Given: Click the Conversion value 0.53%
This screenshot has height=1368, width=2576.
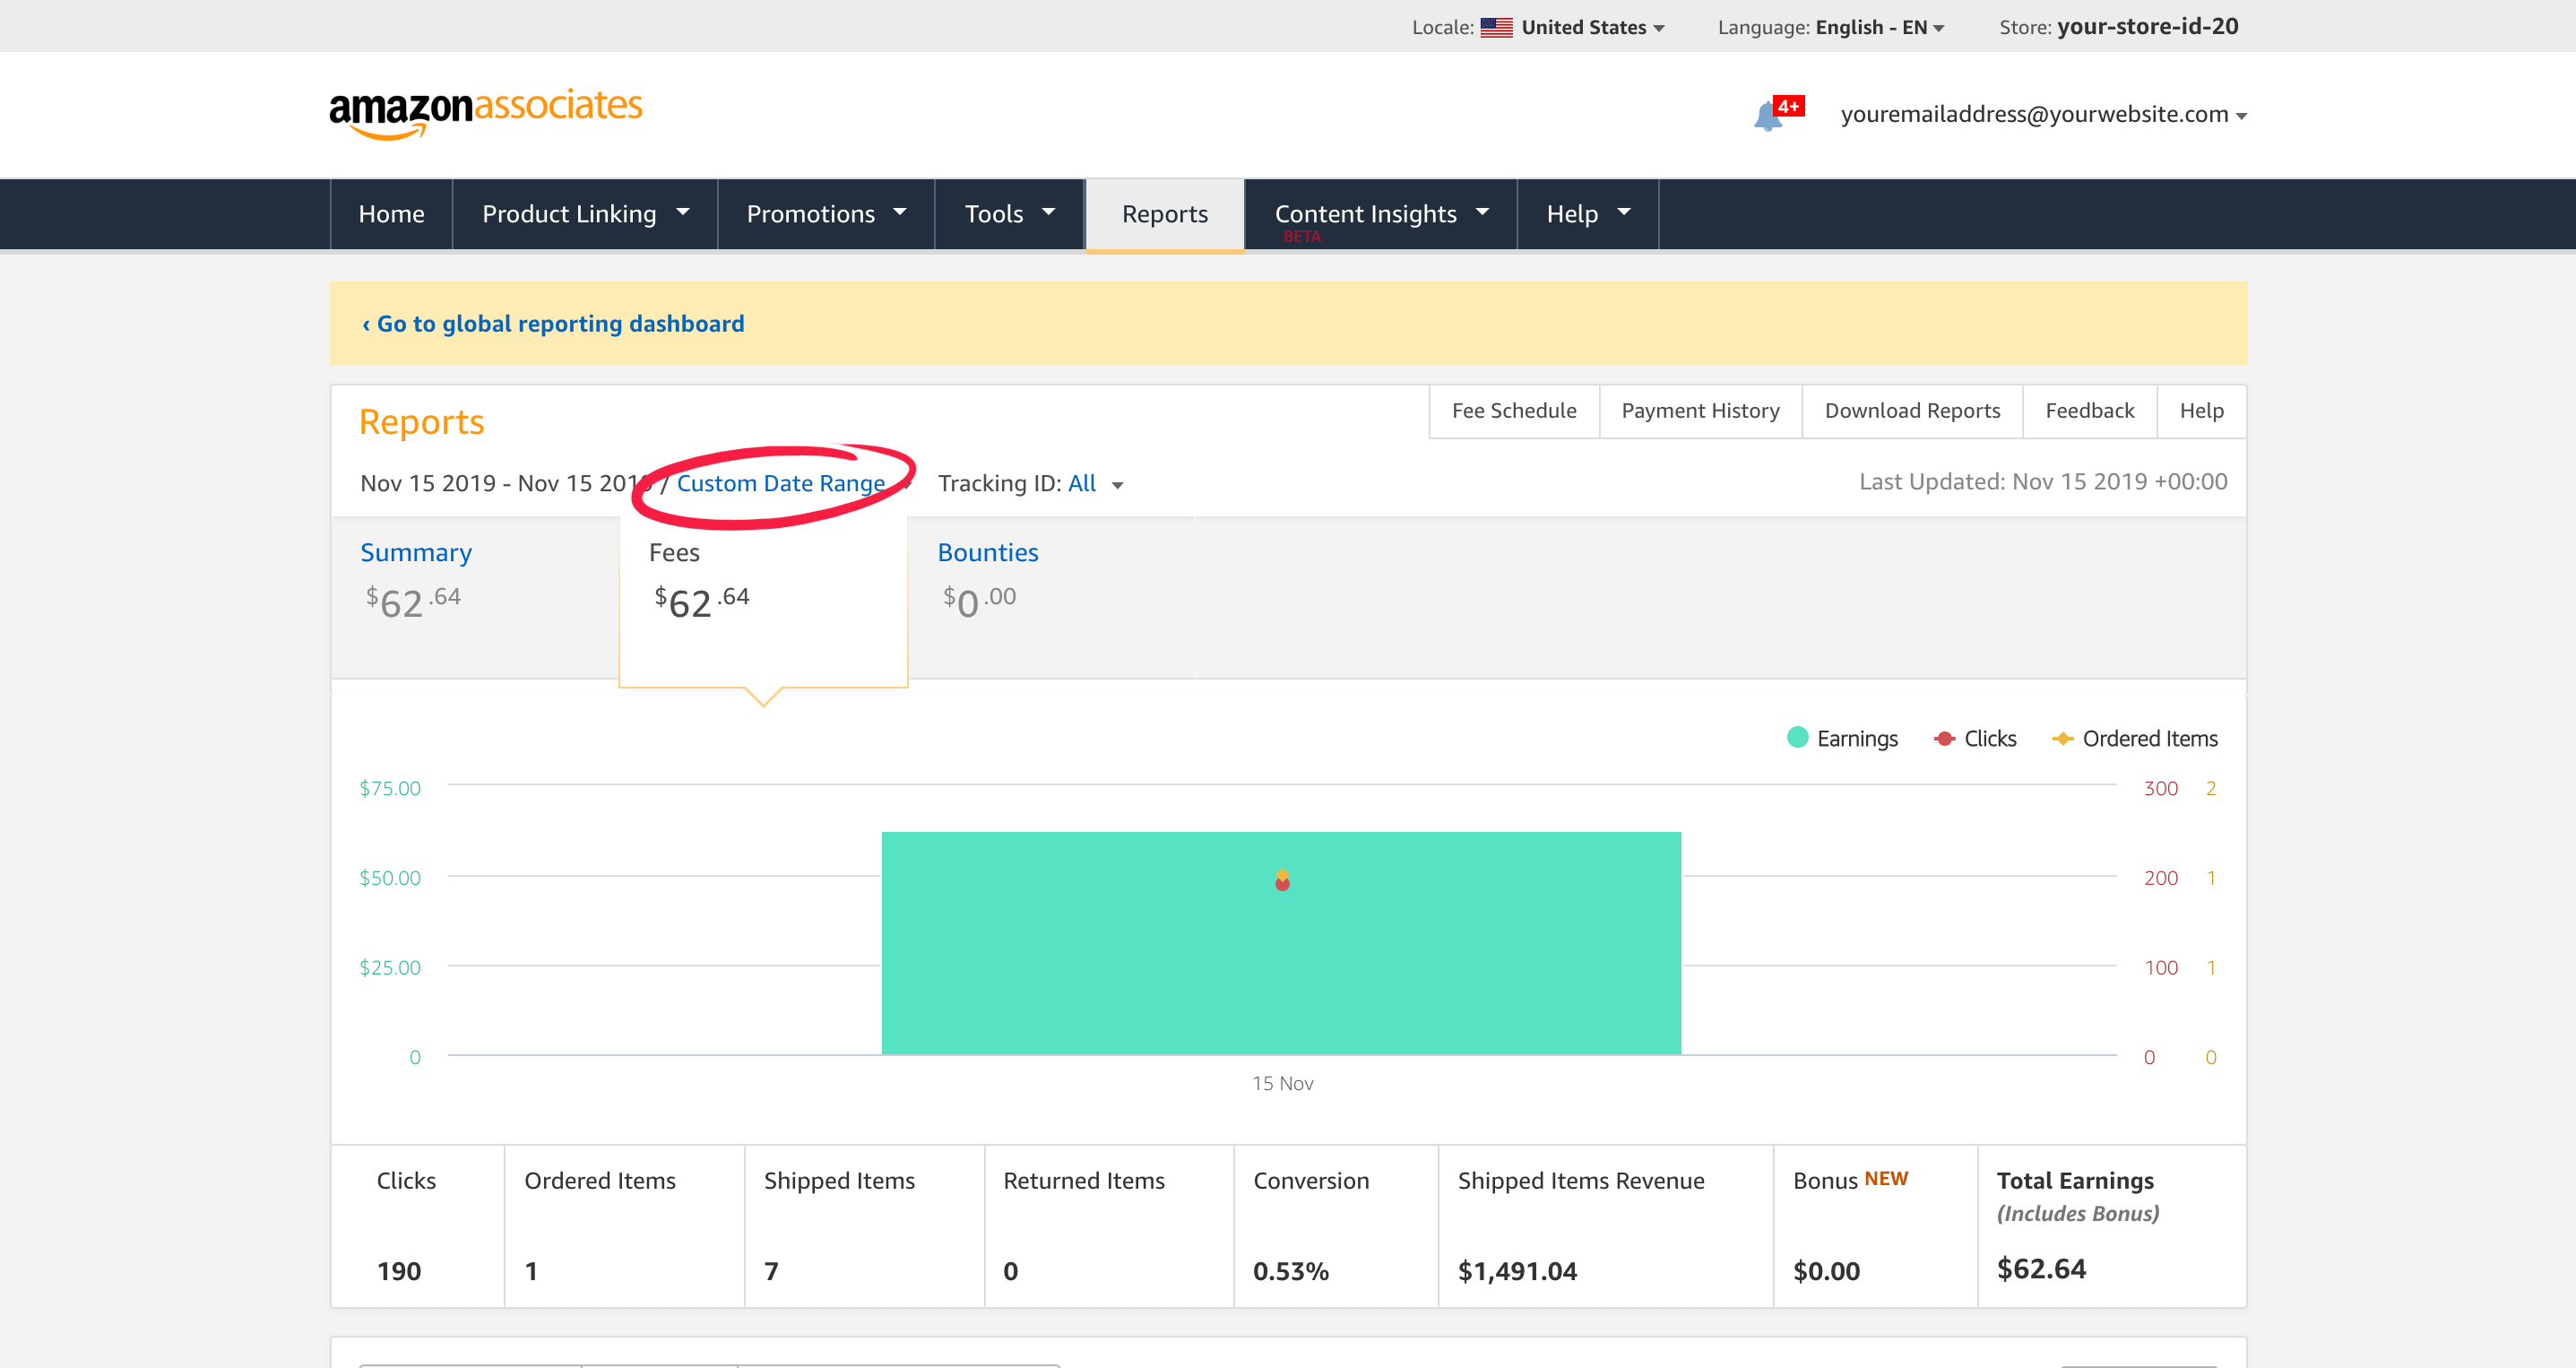Looking at the screenshot, I should 1291,1271.
